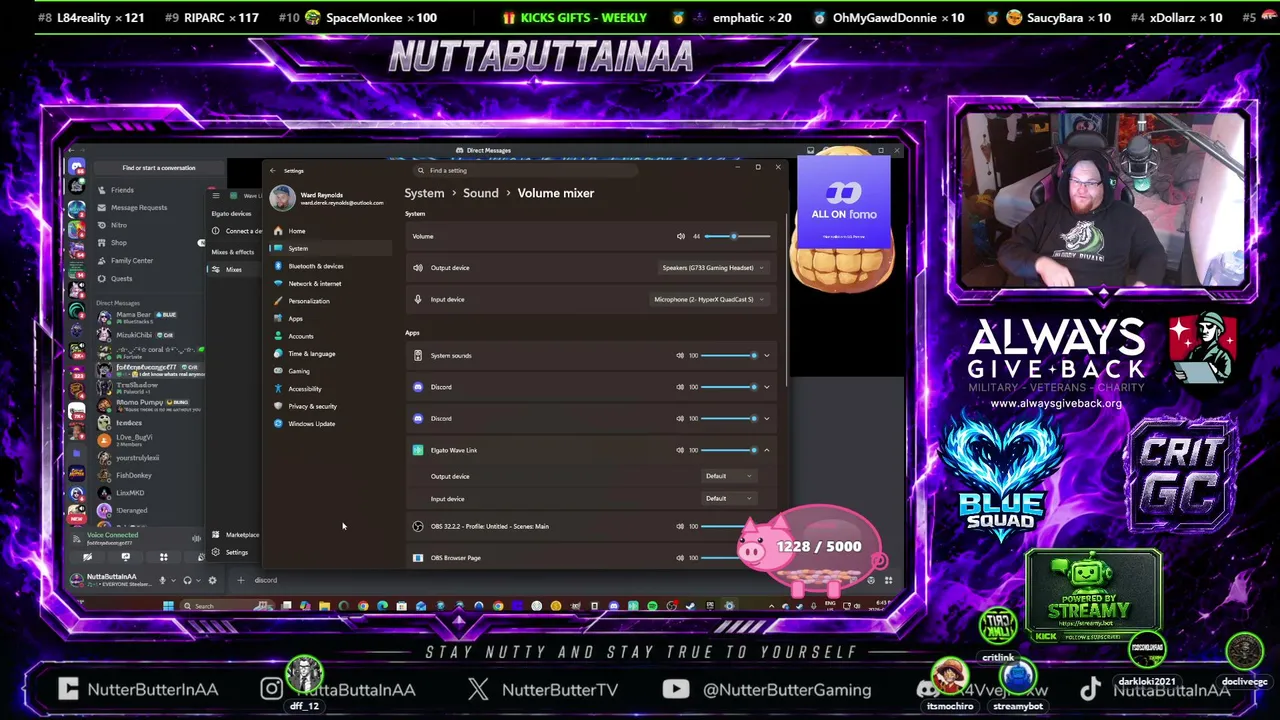Toggle Discord microphone mute

pyautogui.click(x=162, y=580)
